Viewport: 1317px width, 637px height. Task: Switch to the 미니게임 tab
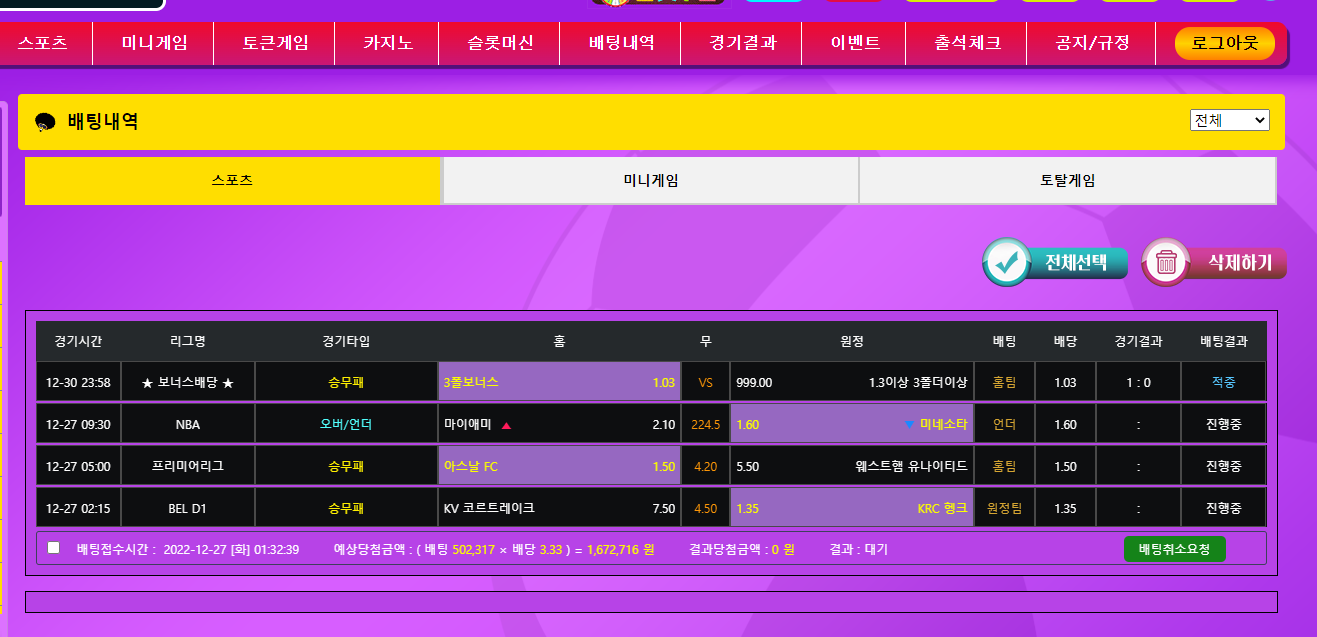pos(650,181)
